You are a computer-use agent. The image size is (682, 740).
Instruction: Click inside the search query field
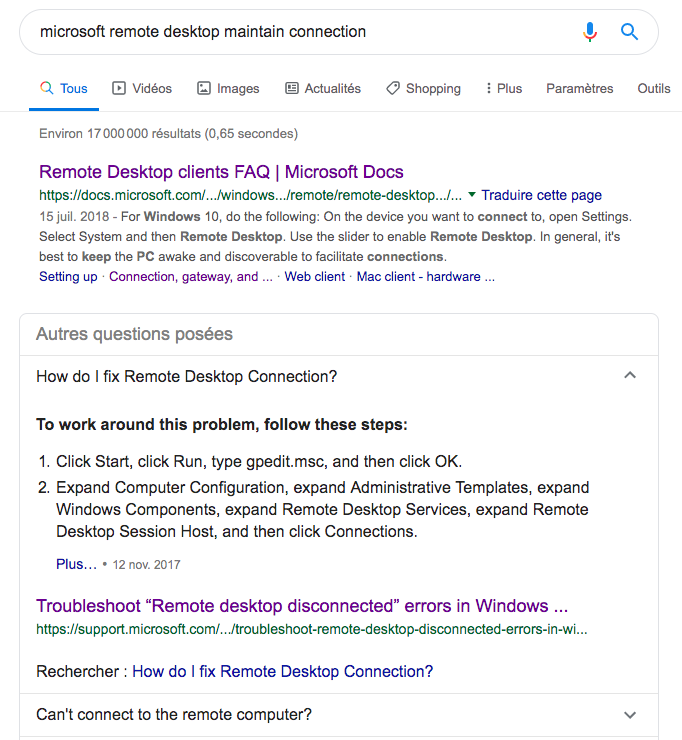click(x=302, y=32)
